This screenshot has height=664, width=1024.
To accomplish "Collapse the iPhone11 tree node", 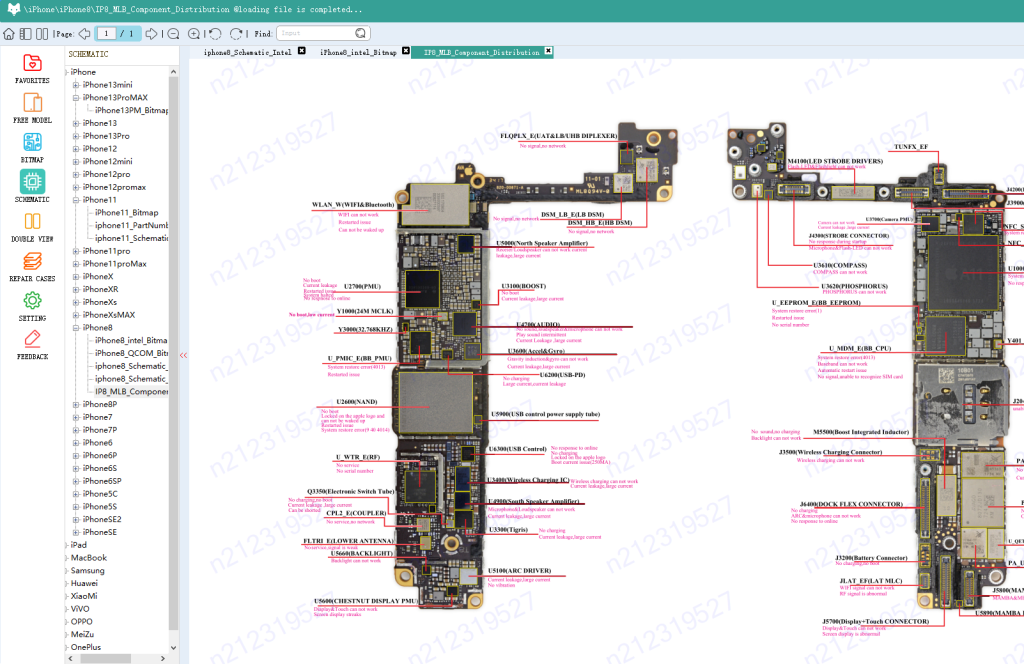I will [x=76, y=200].
